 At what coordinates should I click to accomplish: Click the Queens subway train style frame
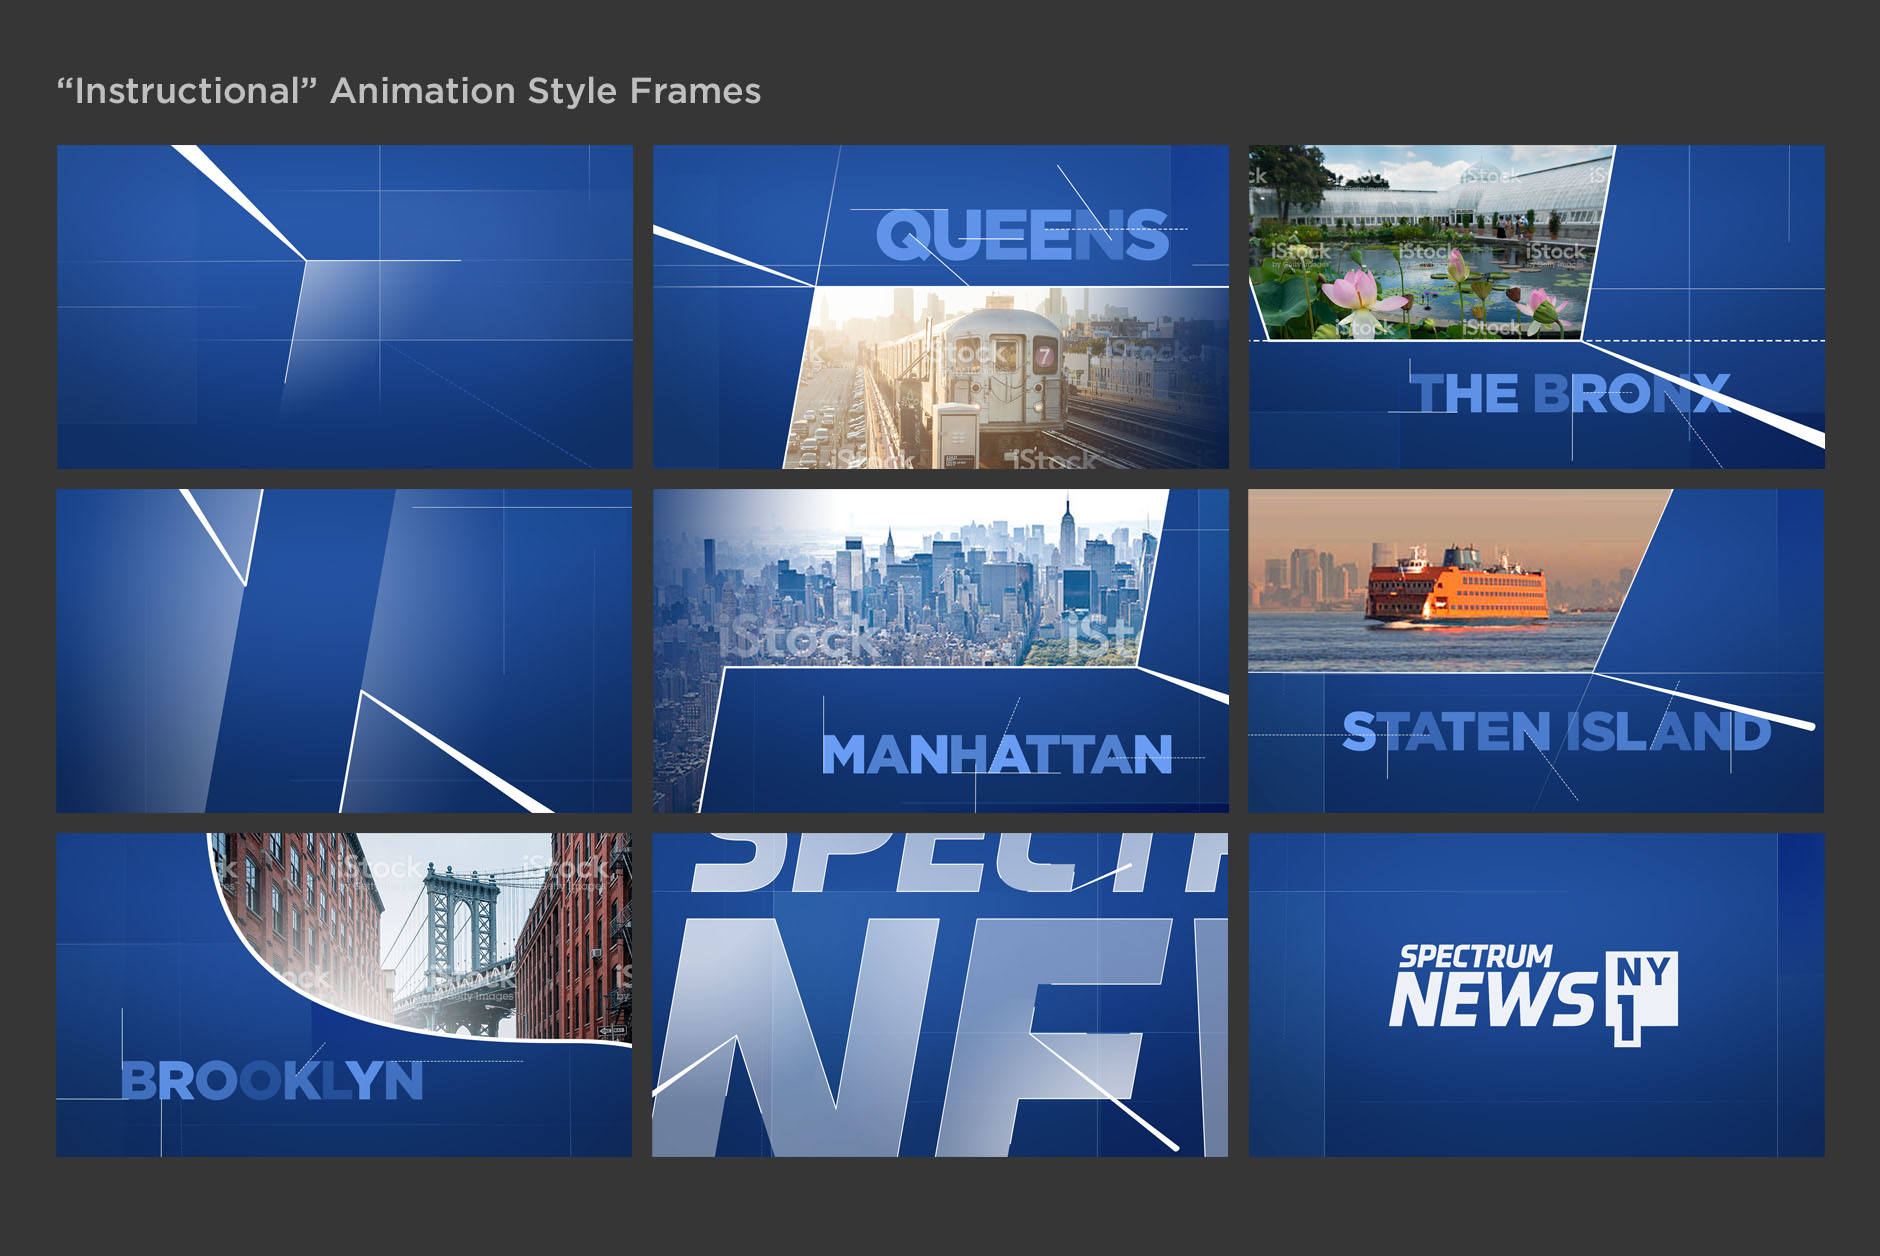[x=941, y=307]
